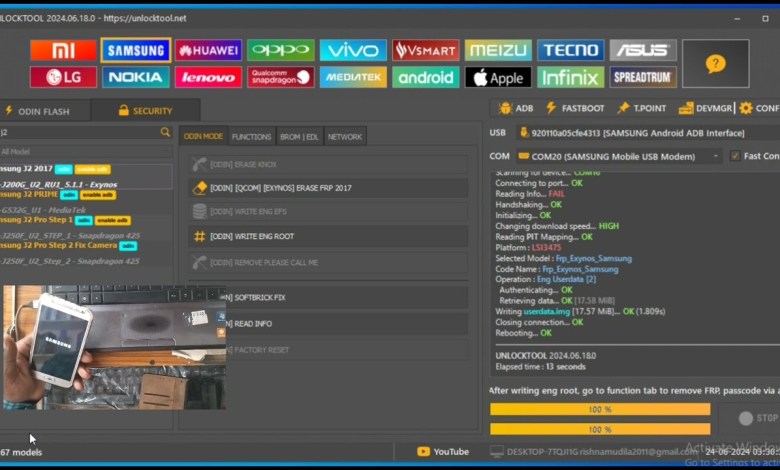Open the Fastboot tool

pyautogui.click(x=575, y=108)
